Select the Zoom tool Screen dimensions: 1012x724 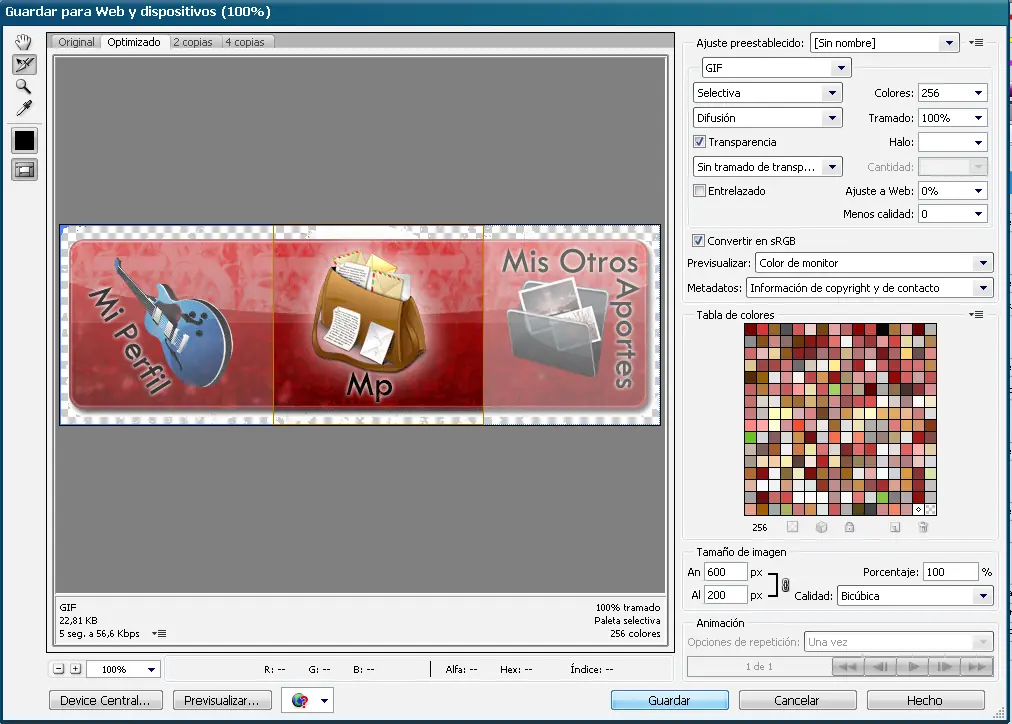point(24,86)
